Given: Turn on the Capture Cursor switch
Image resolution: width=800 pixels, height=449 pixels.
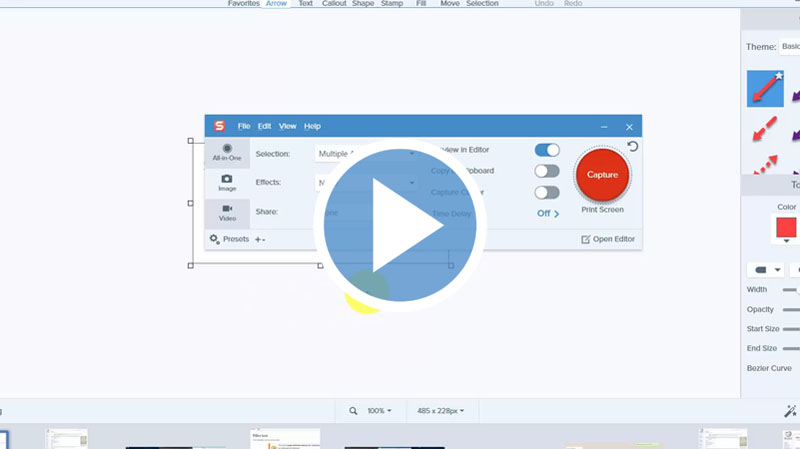Looking at the screenshot, I should [547, 193].
